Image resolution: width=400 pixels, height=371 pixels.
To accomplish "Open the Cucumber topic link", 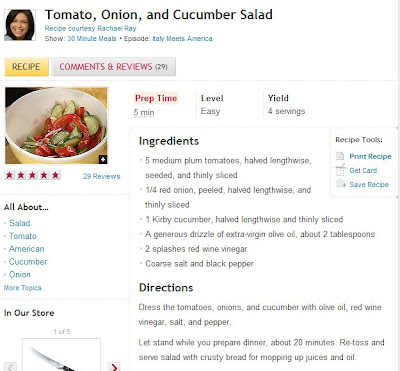I will [28, 262].
